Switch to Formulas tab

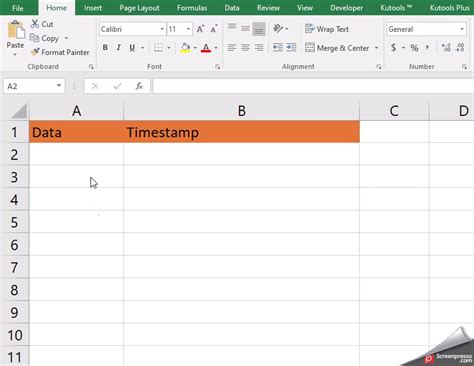[x=192, y=8]
